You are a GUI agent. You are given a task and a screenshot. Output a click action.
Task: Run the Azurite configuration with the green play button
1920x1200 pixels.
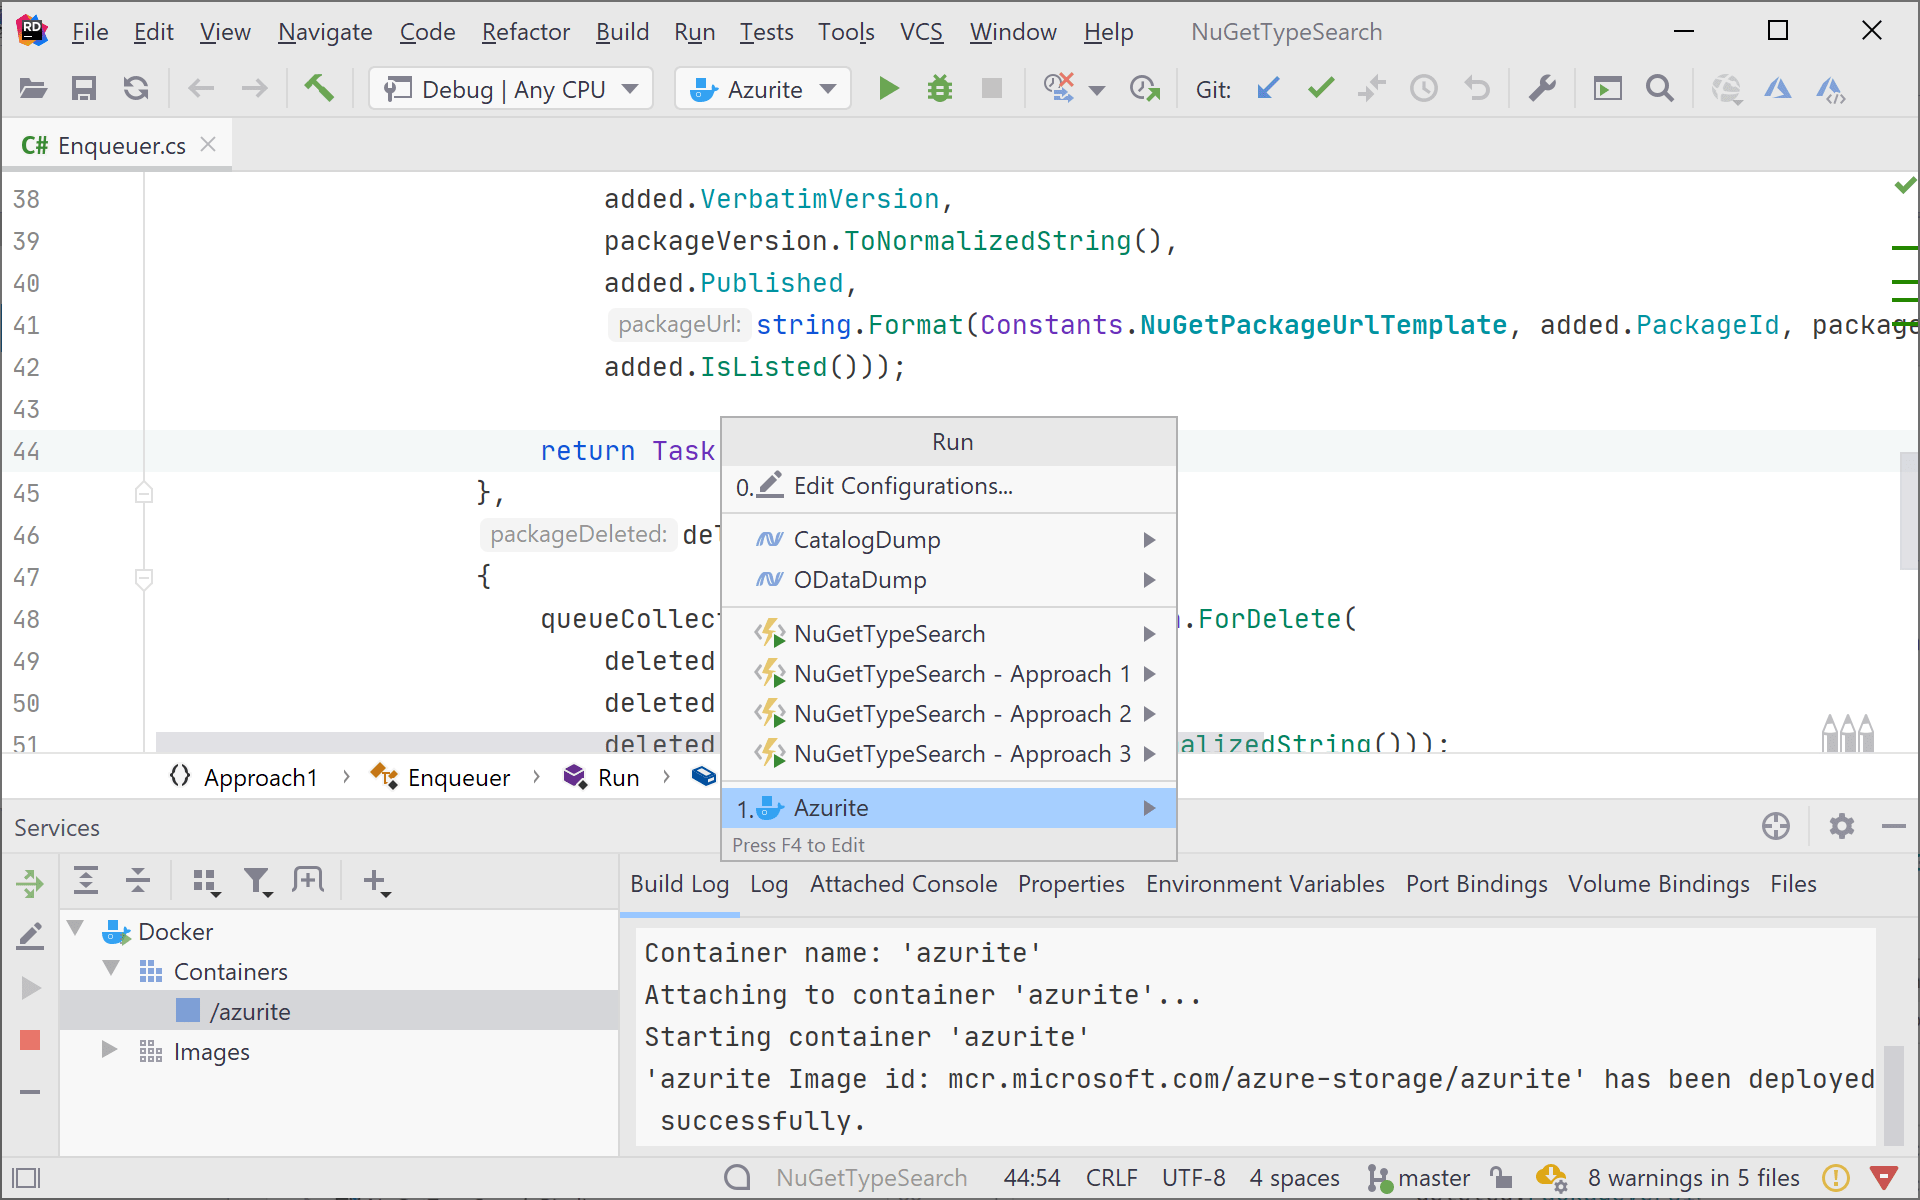pos(888,89)
